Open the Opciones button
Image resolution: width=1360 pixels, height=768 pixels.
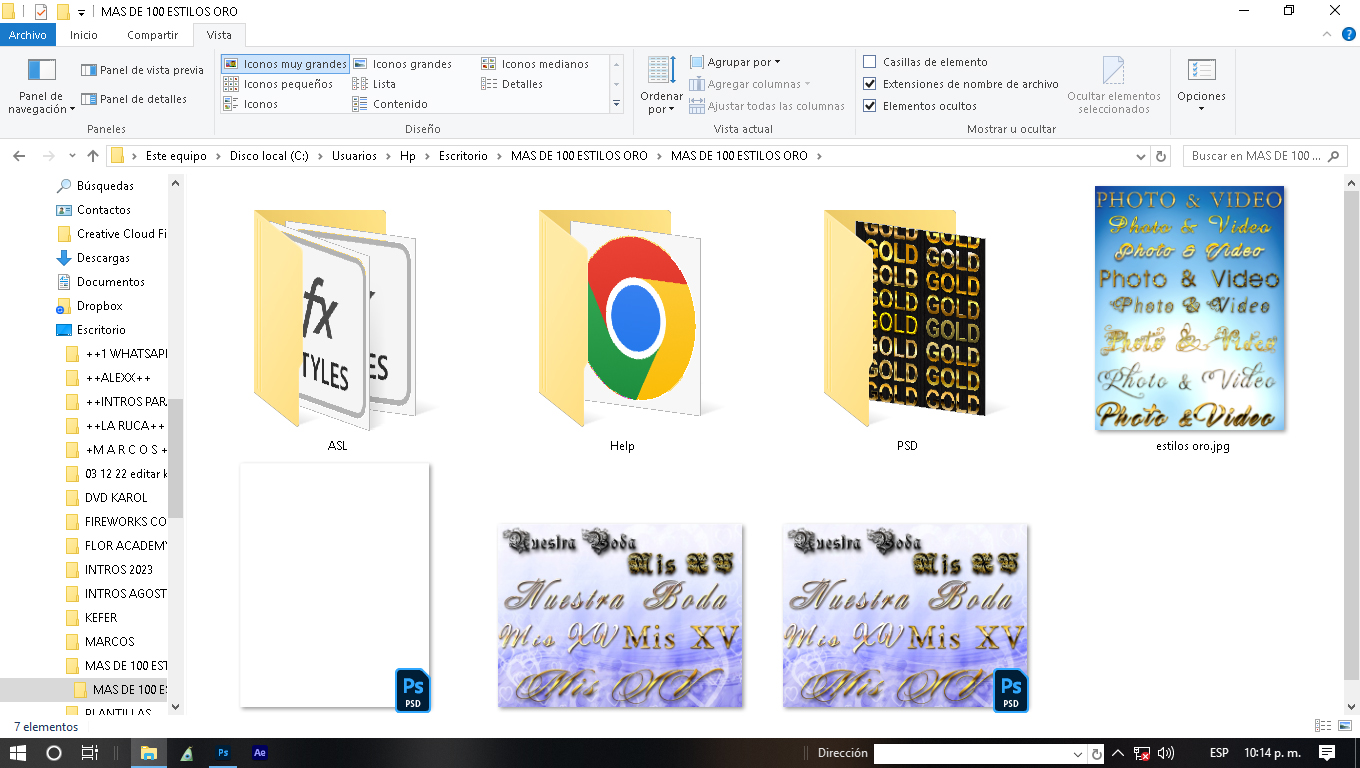[x=1201, y=86]
